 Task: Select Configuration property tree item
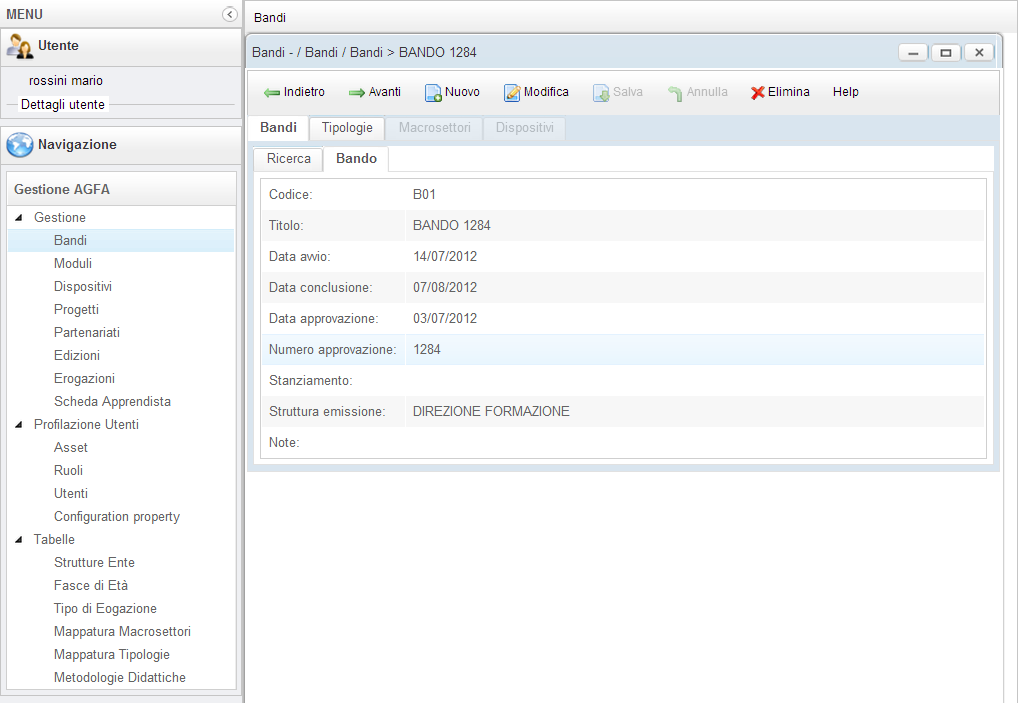[117, 517]
